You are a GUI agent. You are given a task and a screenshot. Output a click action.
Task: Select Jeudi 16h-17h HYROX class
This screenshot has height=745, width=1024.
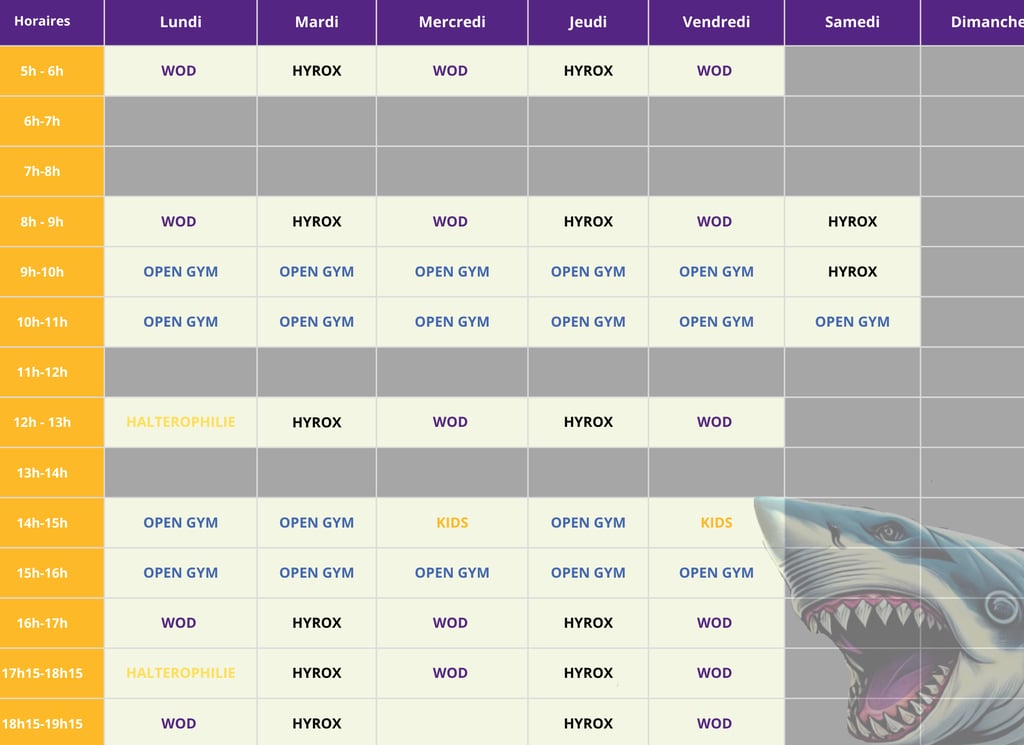pos(588,623)
